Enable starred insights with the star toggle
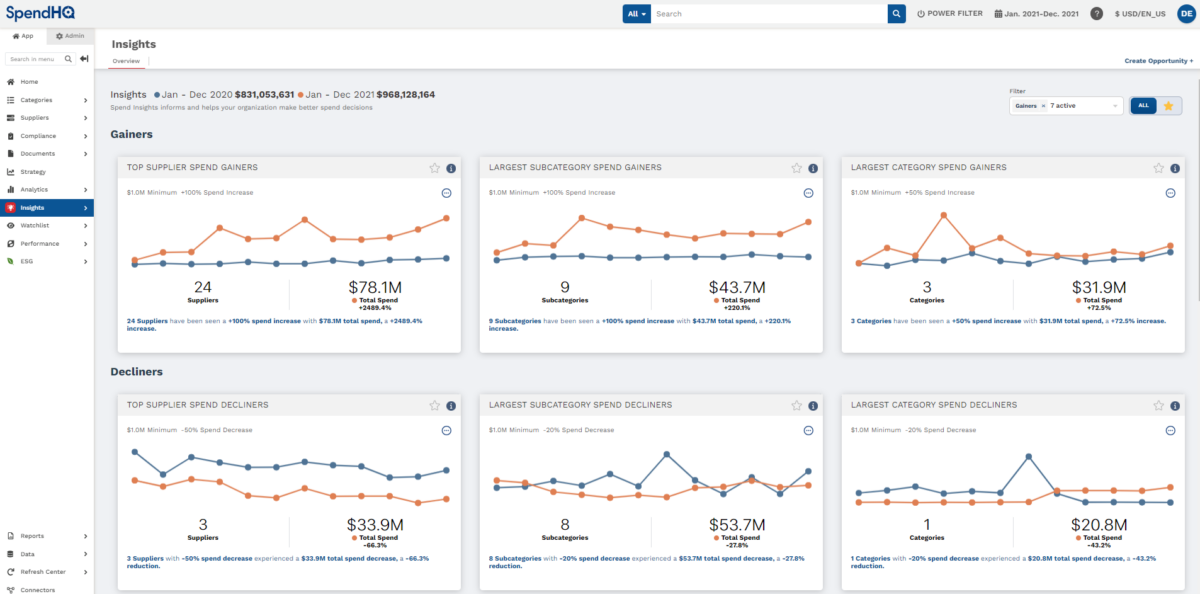The image size is (1200, 594). coord(1169,105)
